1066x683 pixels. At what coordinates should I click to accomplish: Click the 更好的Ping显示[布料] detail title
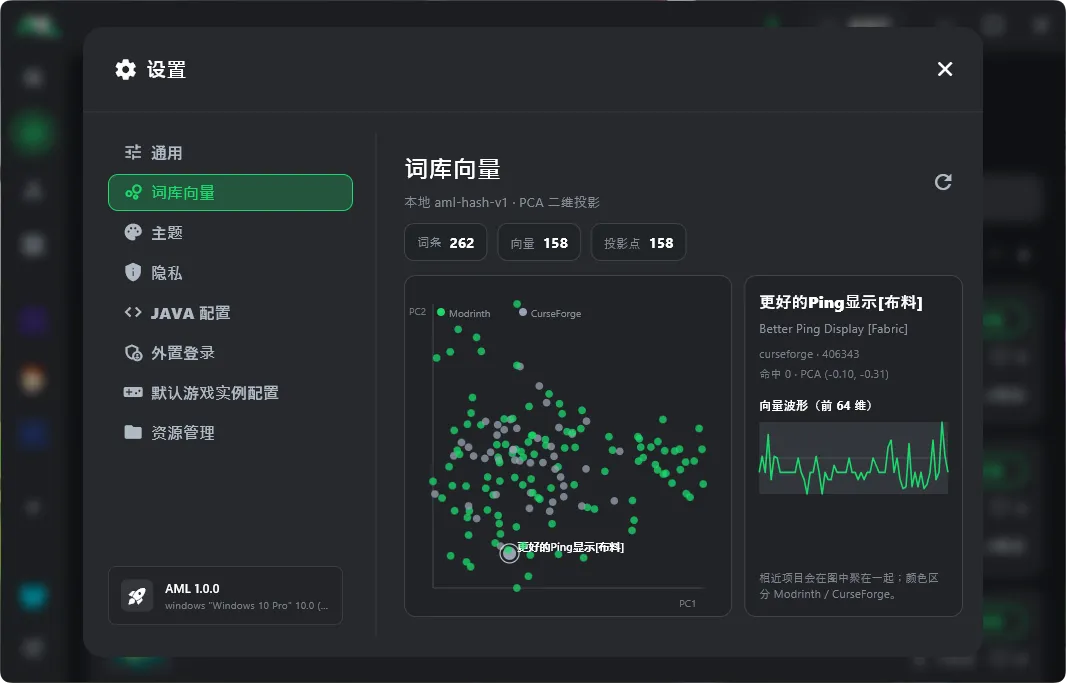[841, 302]
